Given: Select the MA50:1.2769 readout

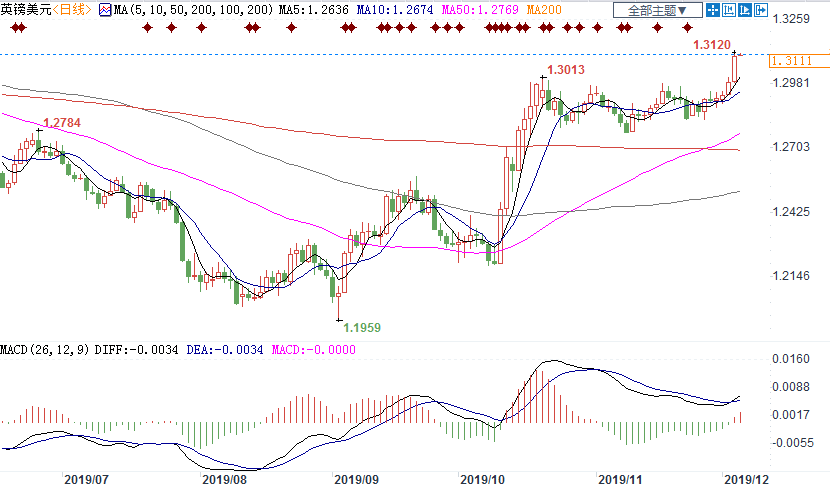Looking at the screenshot, I should (x=480, y=10).
